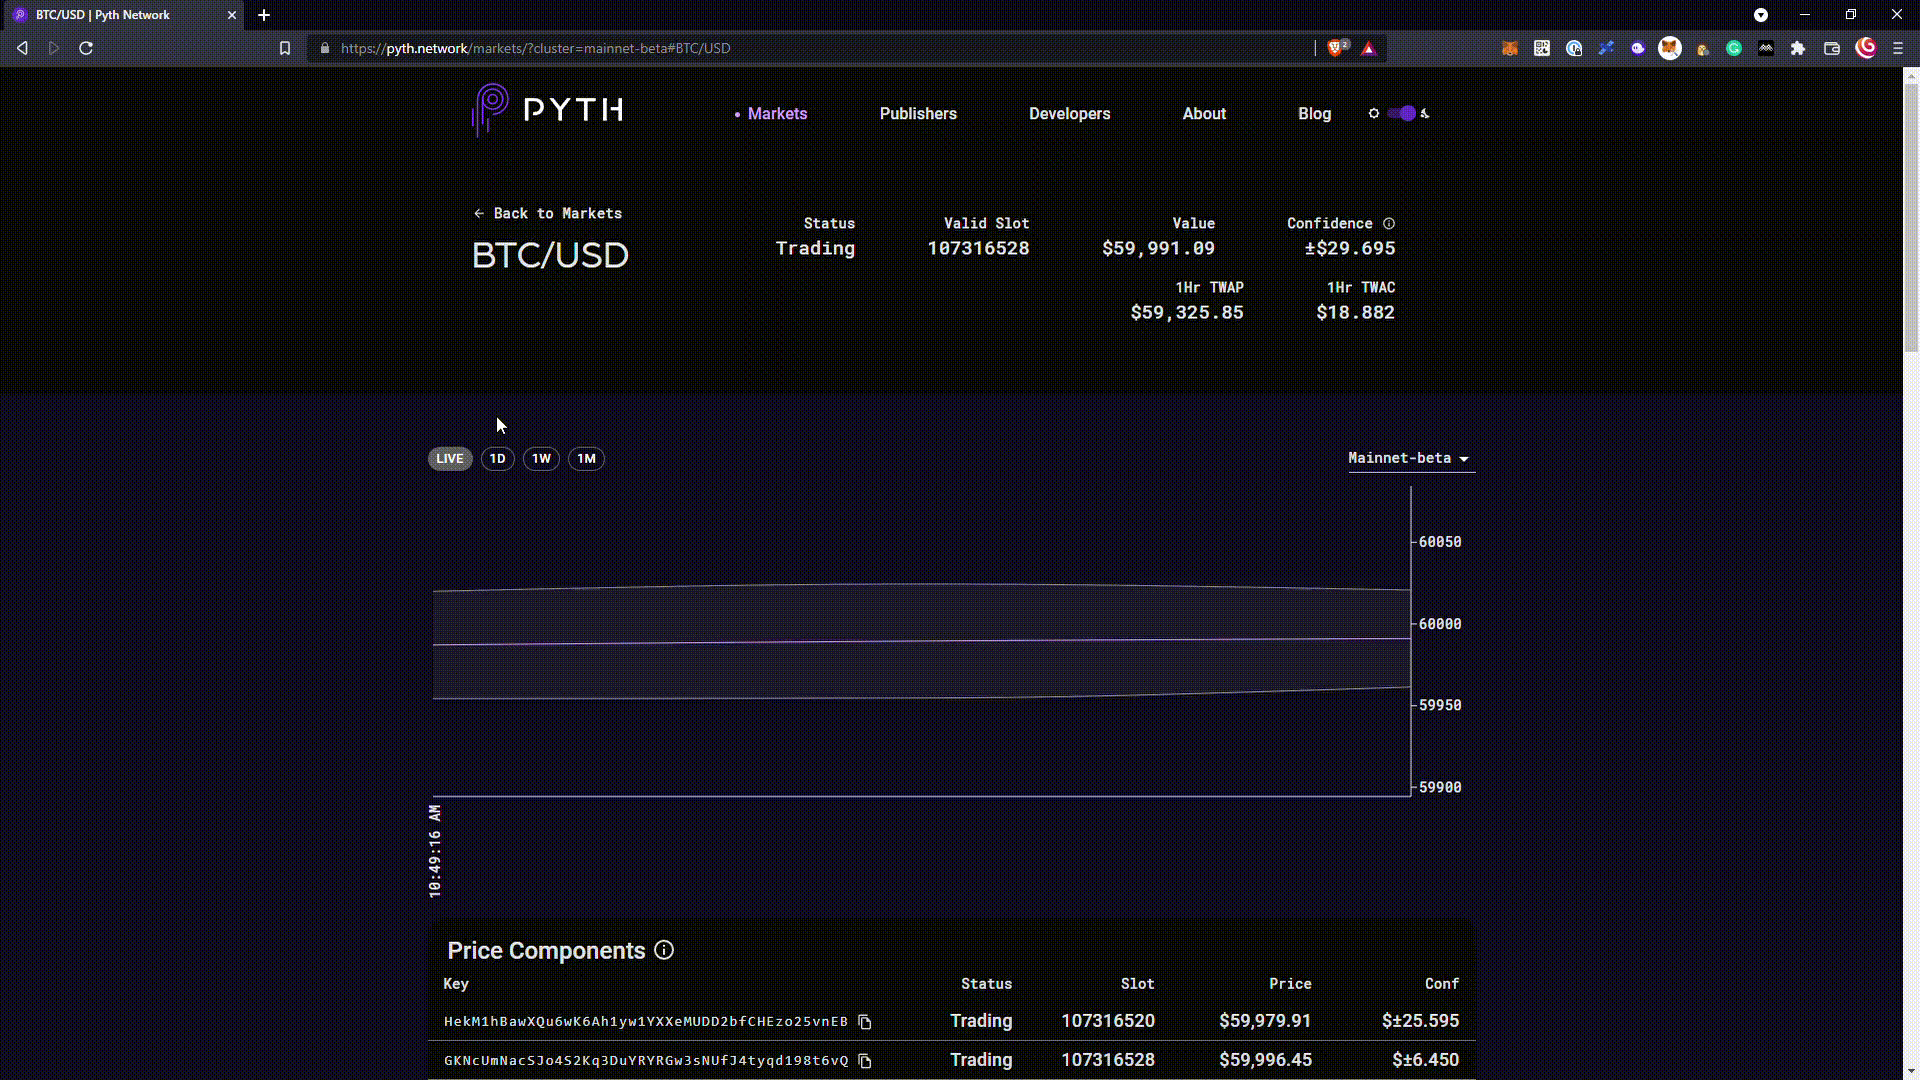The height and width of the screenshot is (1080, 1920).
Task: Open the Developers nav item
Action: coord(1069,114)
